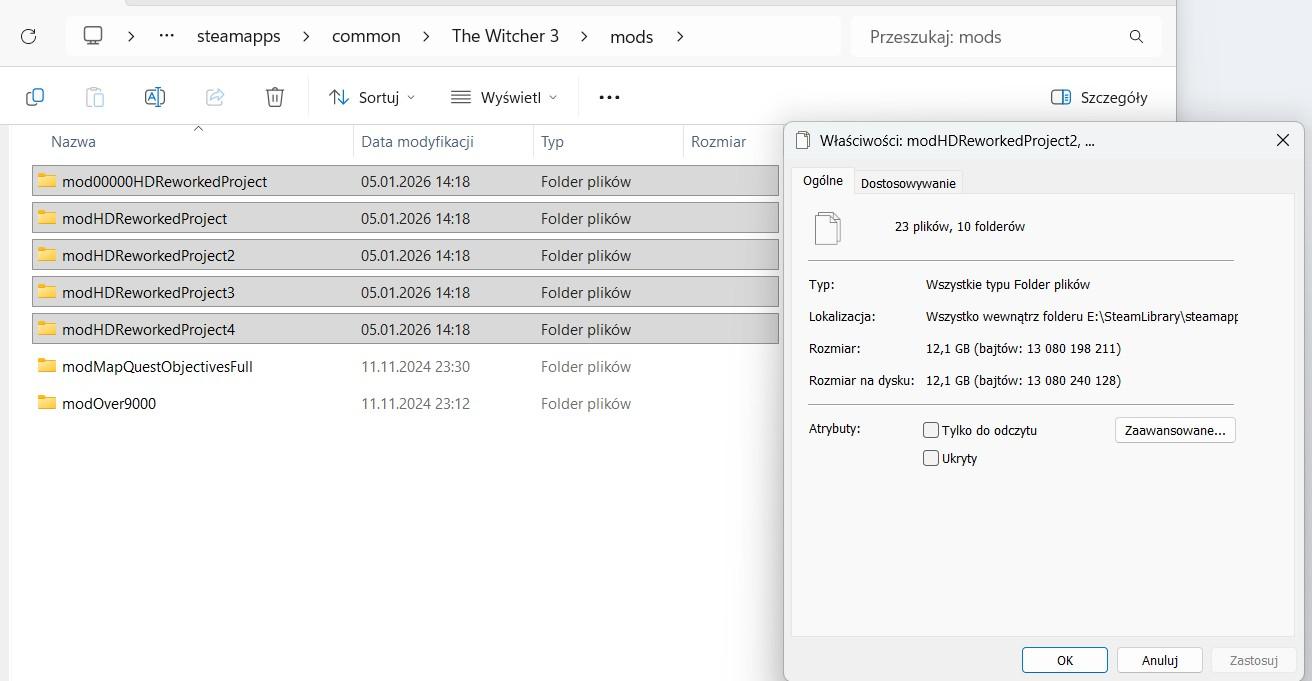
Task: Click 'Wszystkie typu Folder plików' value
Action: click(x=1008, y=284)
